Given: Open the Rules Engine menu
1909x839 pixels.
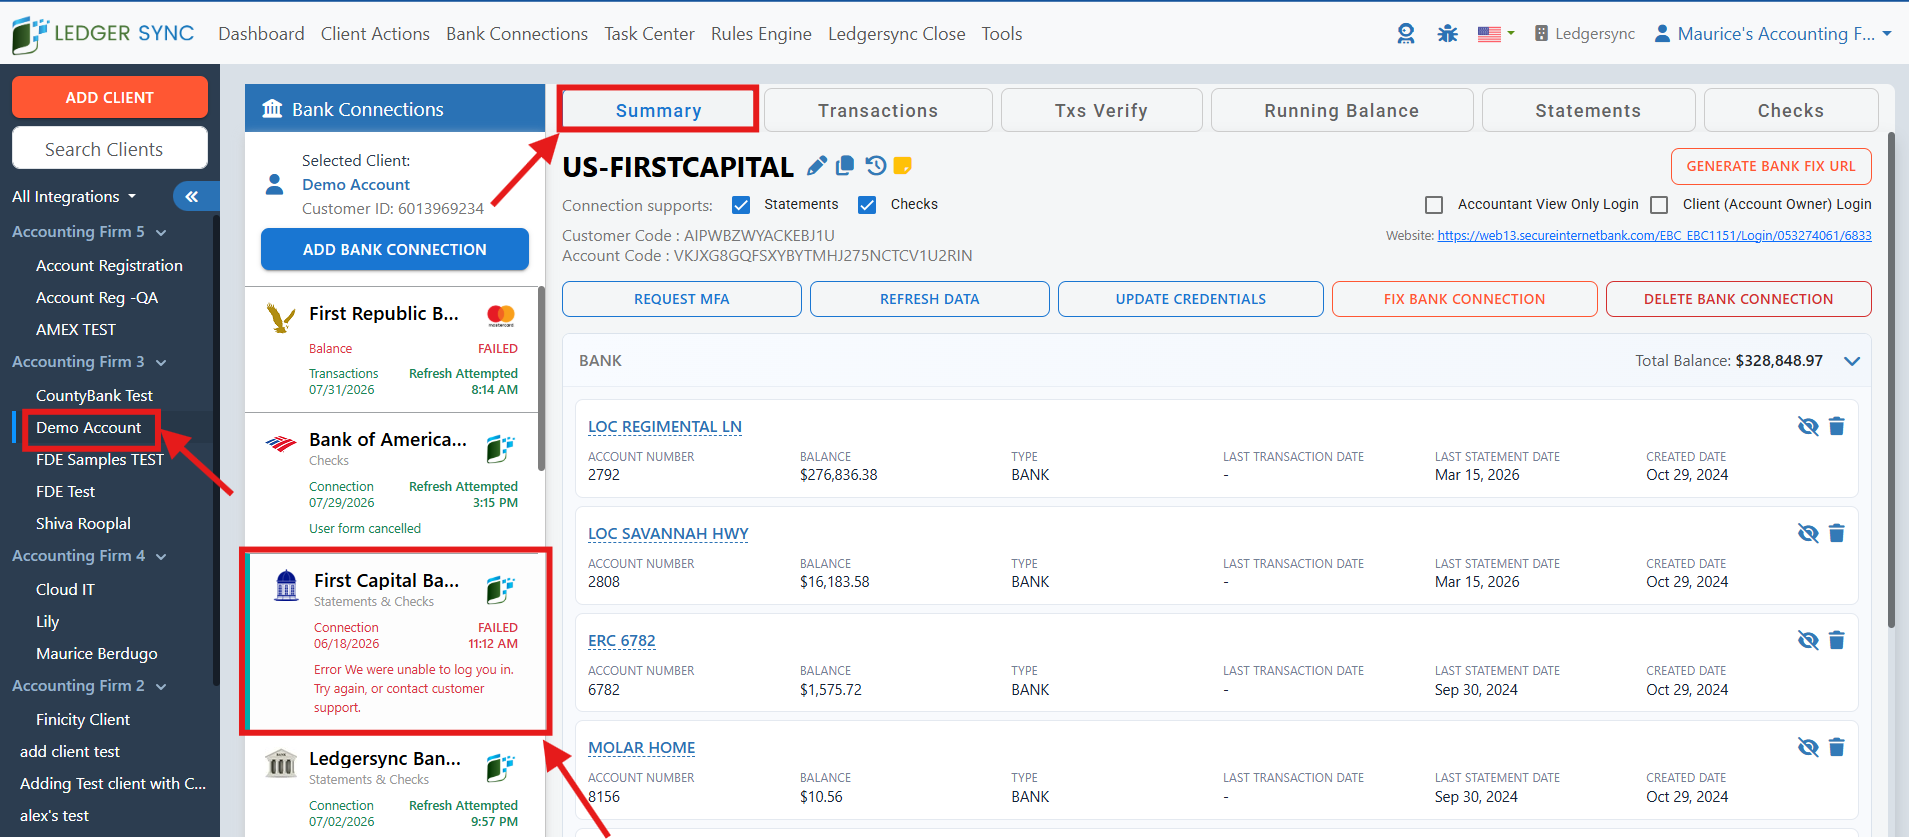Looking at the screenshot, I should (x=761, y=34).
